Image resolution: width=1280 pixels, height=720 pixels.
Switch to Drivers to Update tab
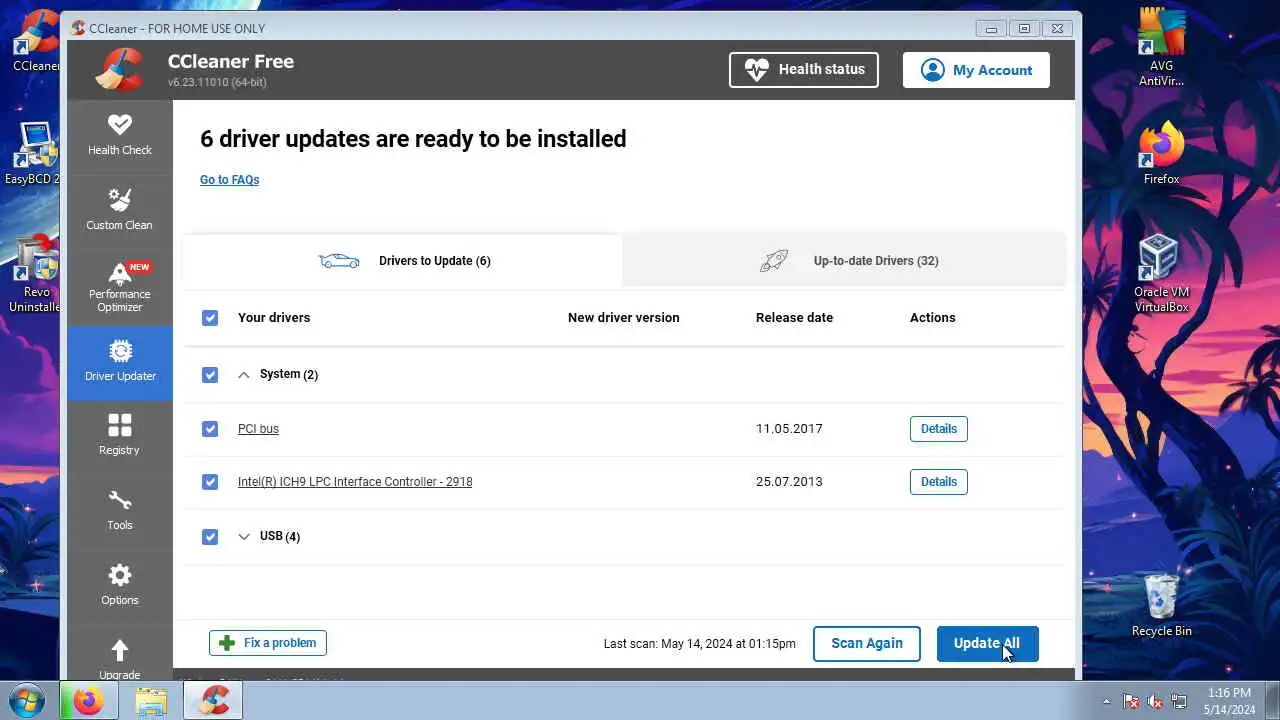(x=403, y=261)
